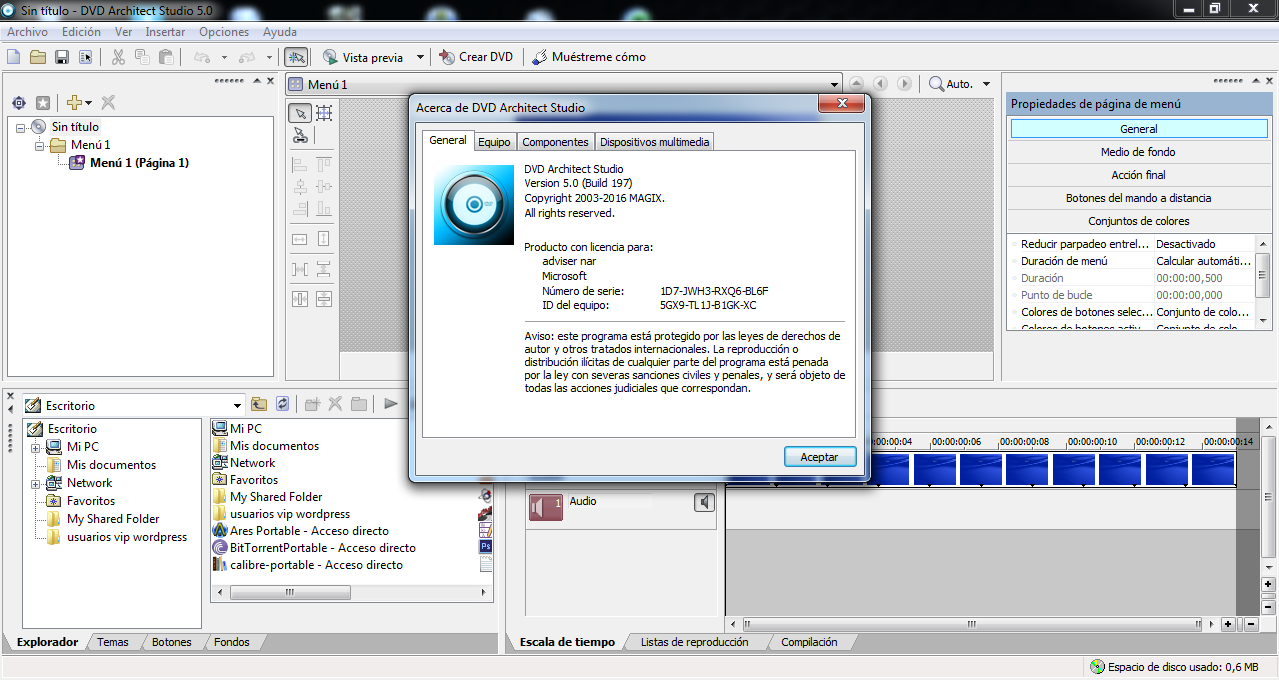Open the Auto. zoom level dropdown
The height and width of the screenshot is (680, 1279).
(986, 84)
